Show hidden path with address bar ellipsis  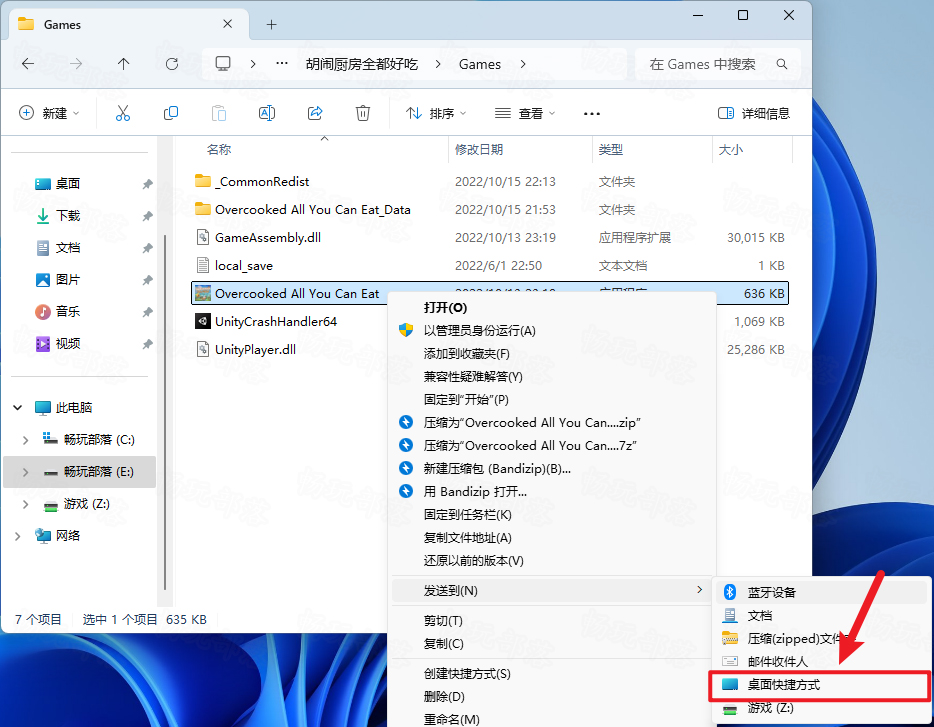pos(282,63)
